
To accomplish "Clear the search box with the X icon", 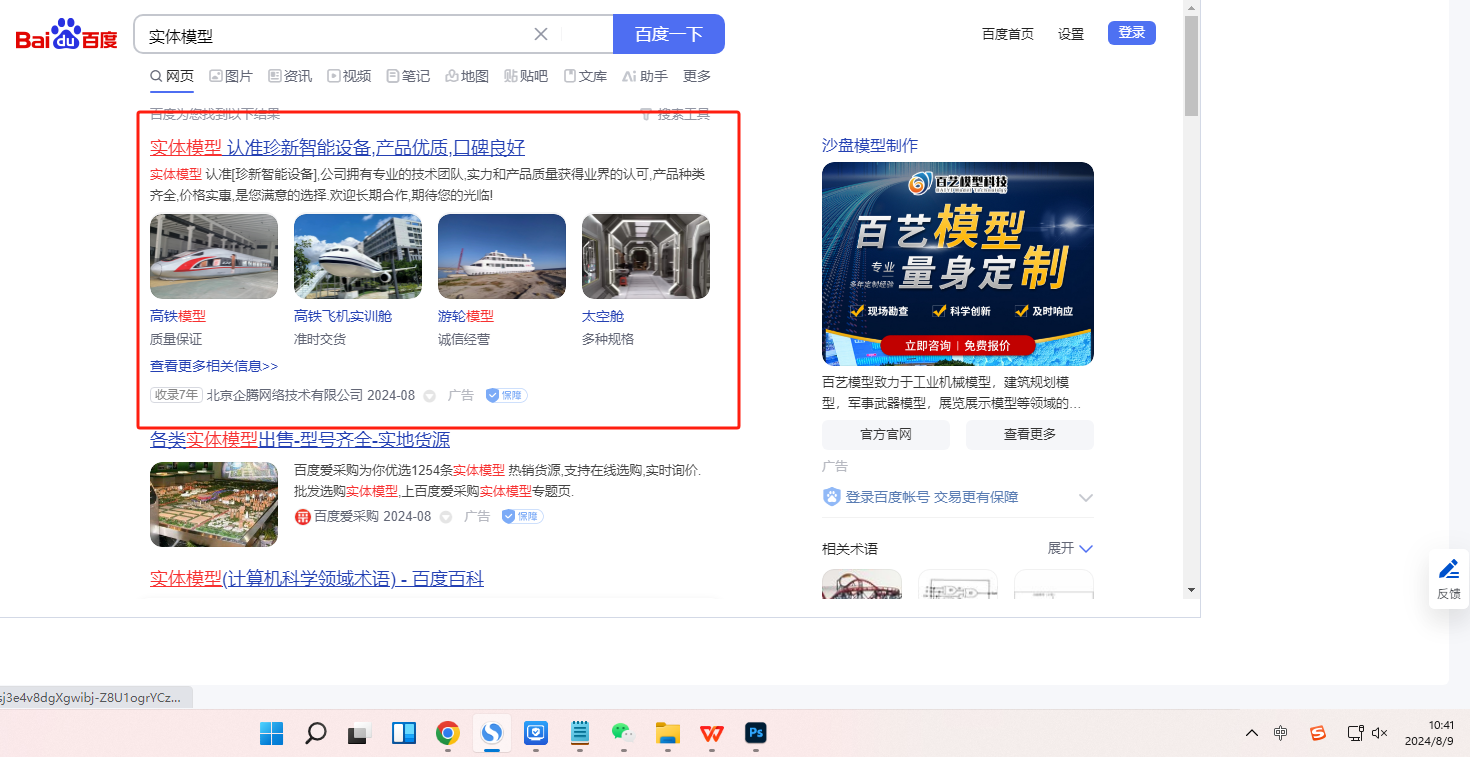I will pos(541,34).
